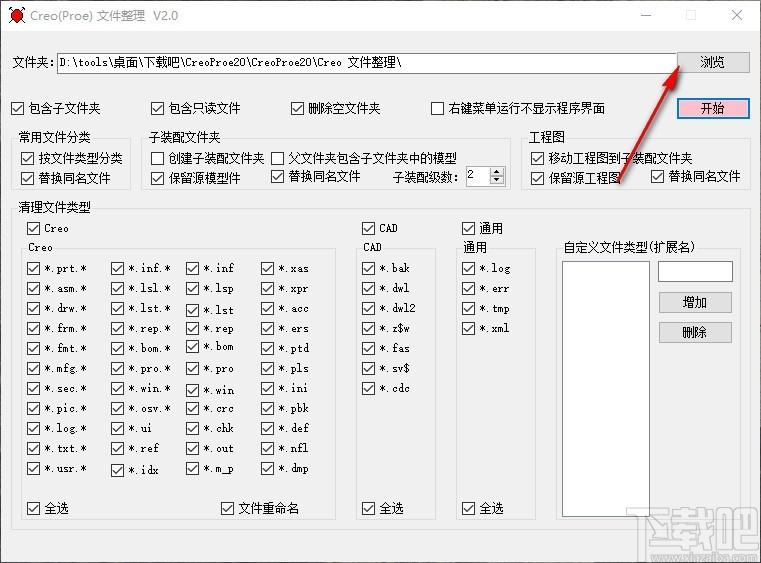
Task: Toggle the *.xas checkbox
Action: (x=267, y=268)
